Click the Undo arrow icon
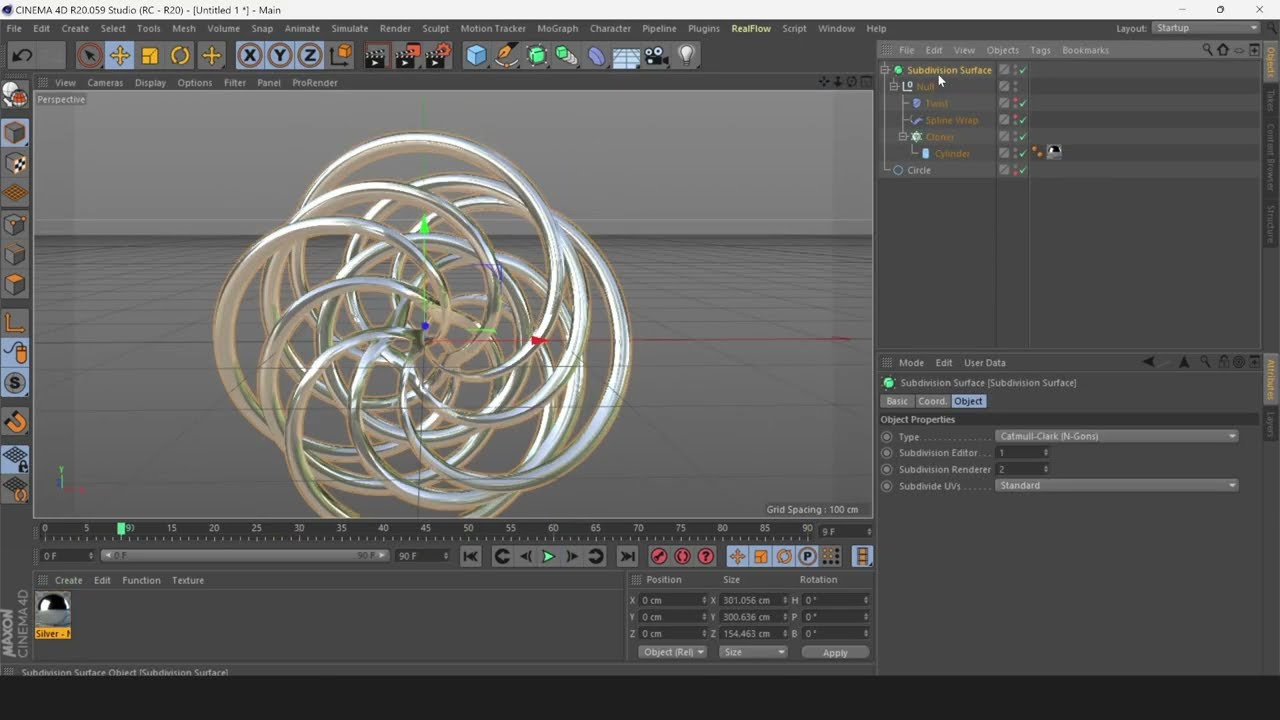The image size is (1280, 720). (21, 56)
